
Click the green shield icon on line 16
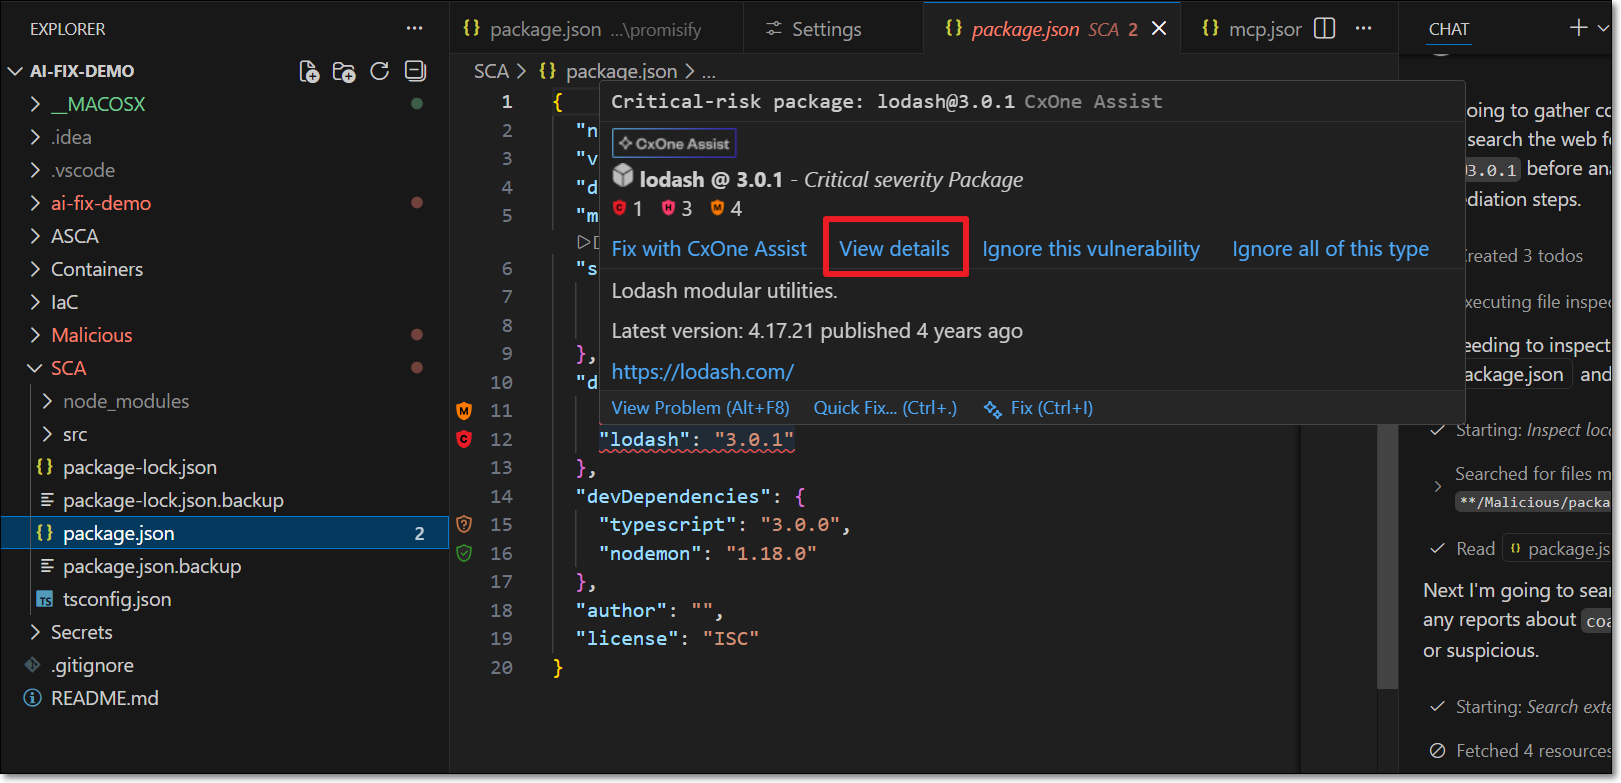(x=464, y=553)
